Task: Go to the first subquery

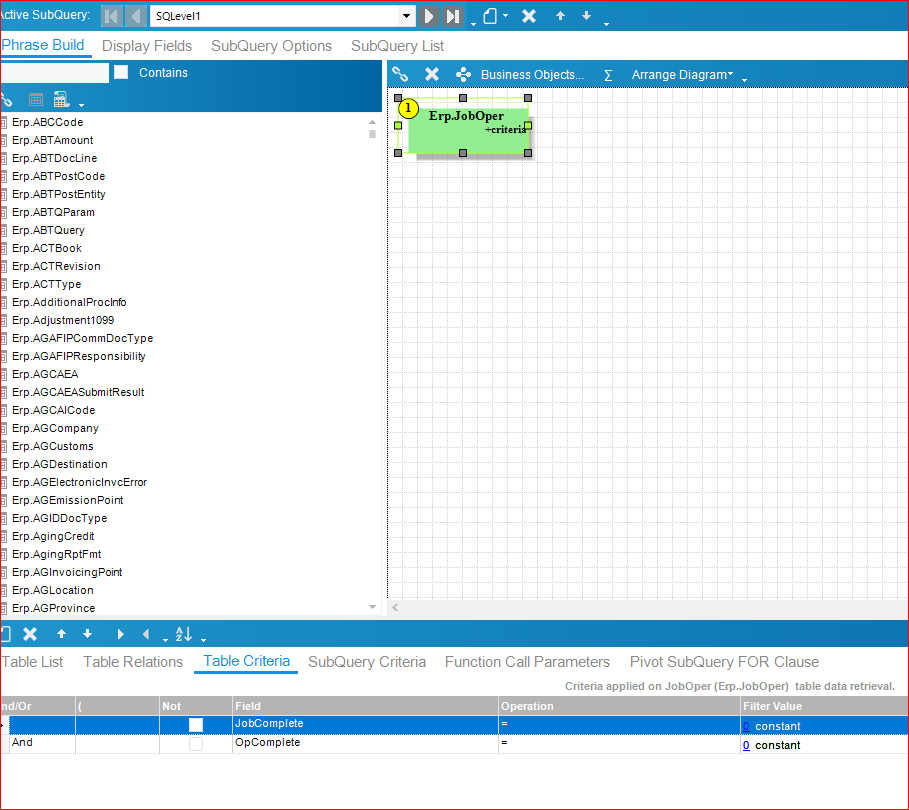Action: 112,16
